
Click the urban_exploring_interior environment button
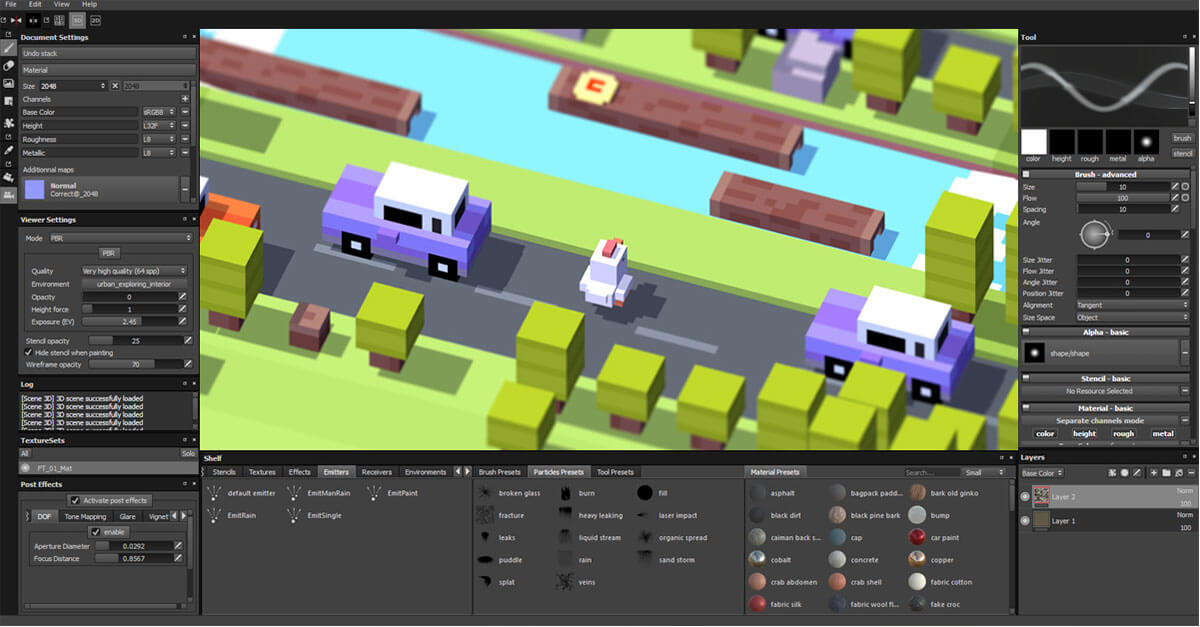click(134, 284)
